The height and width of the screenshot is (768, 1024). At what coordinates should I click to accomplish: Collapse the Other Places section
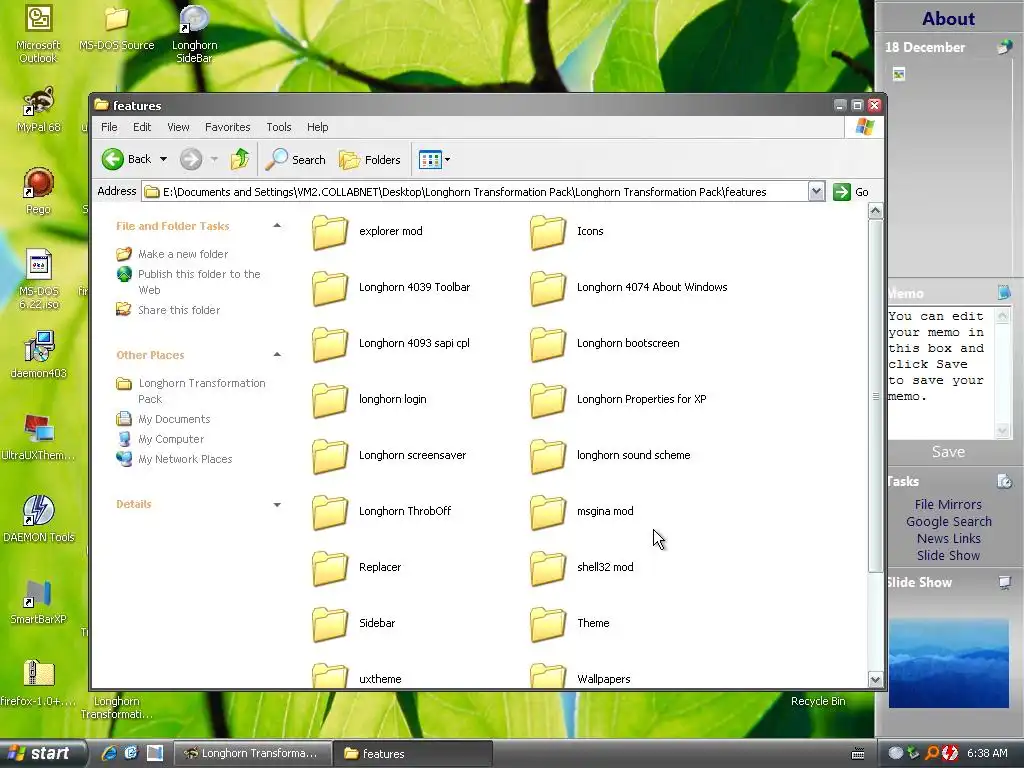tap(277, 355)
